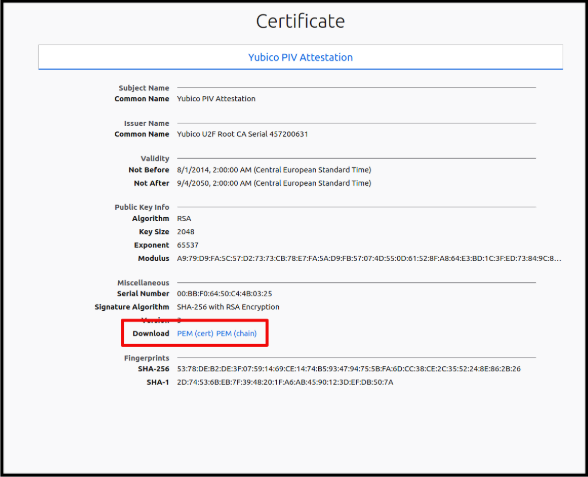Click the Not Before label
This screenshot has width=588, height=477.
[149, 170]
